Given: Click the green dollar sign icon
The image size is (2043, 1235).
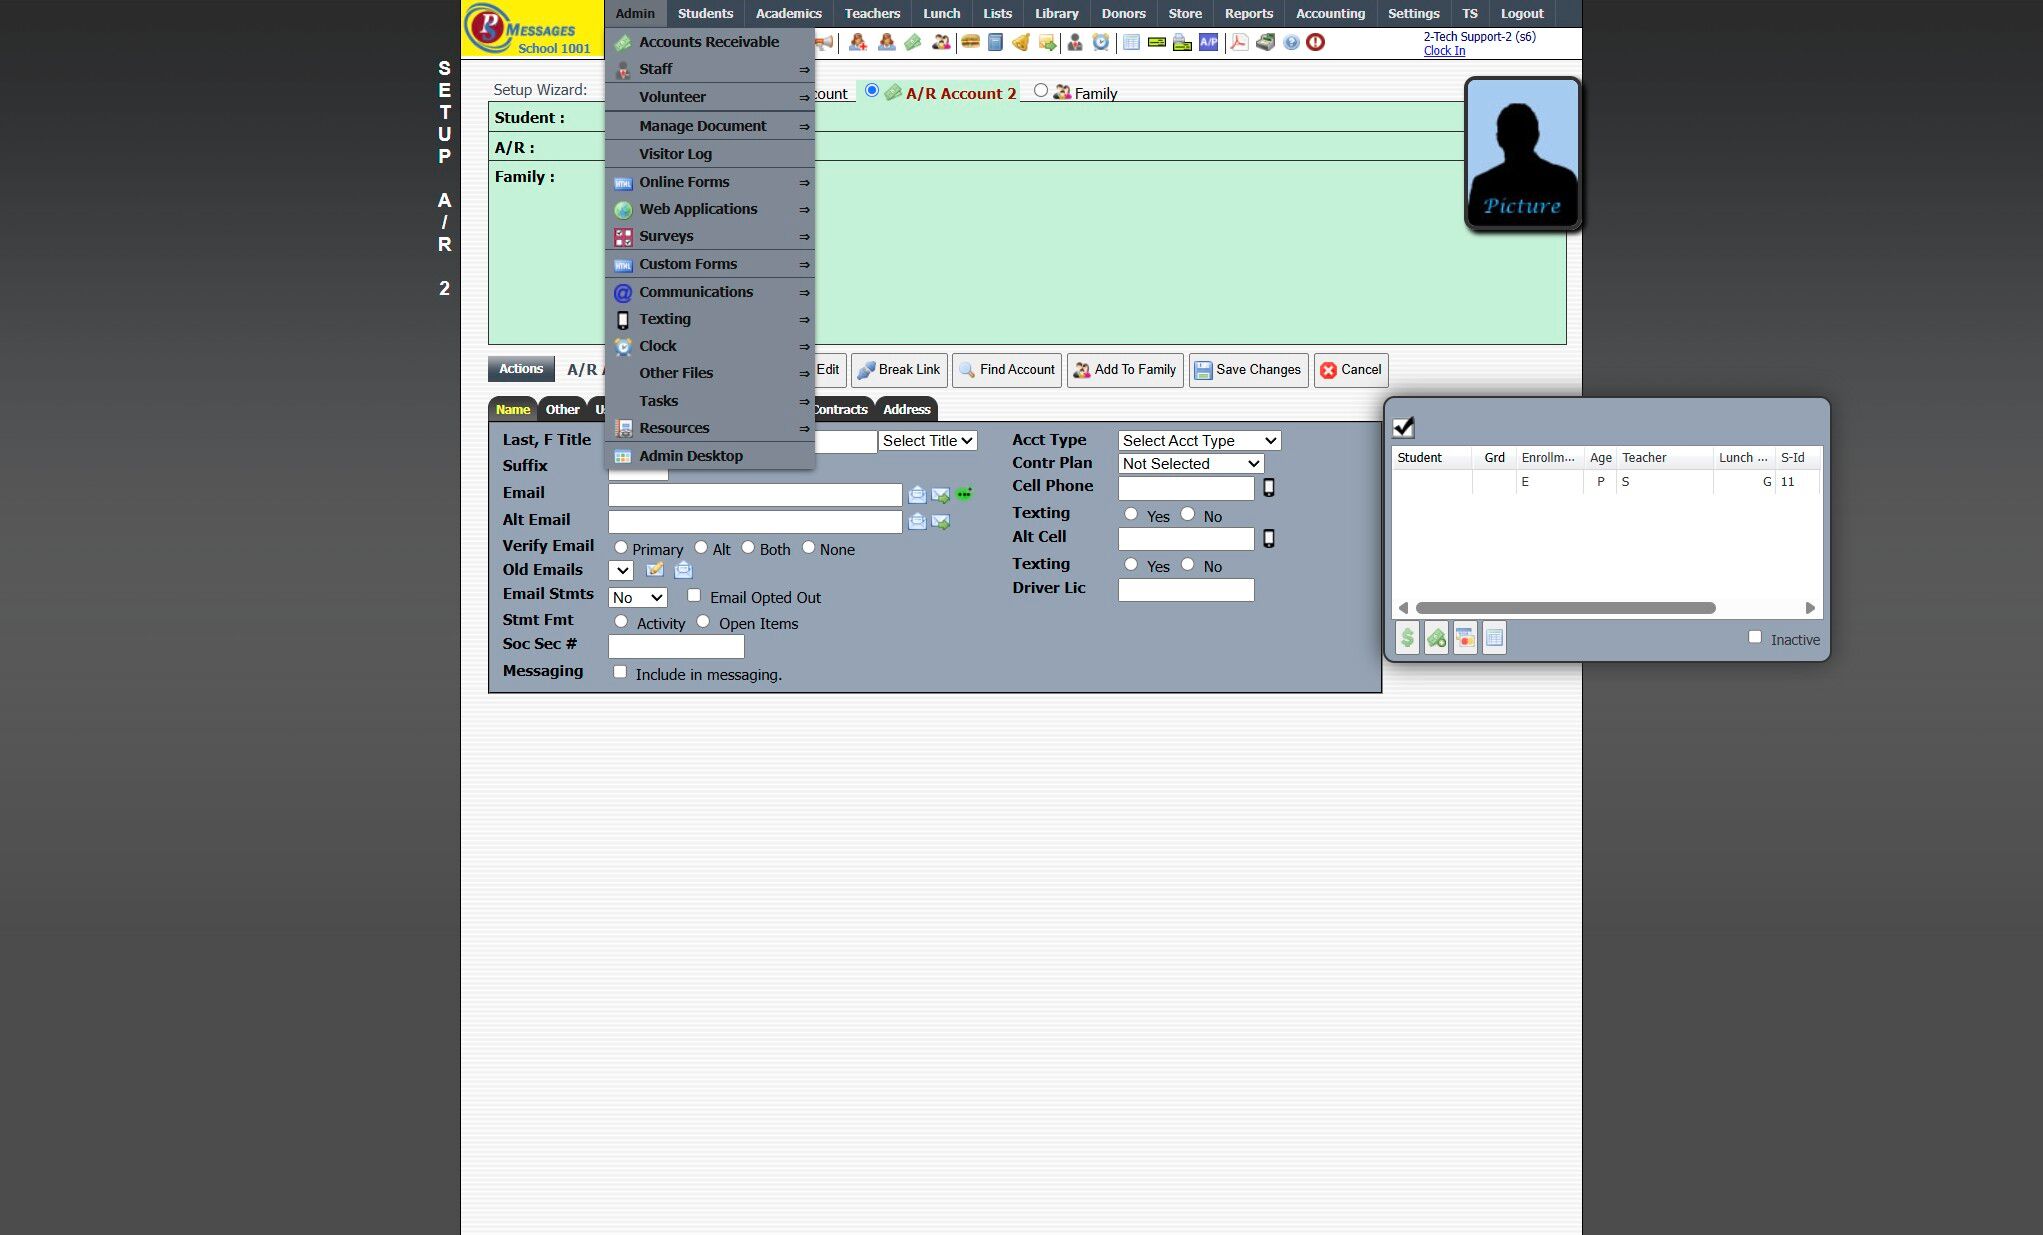Looking at the screenshot, I should point(1407,638).
